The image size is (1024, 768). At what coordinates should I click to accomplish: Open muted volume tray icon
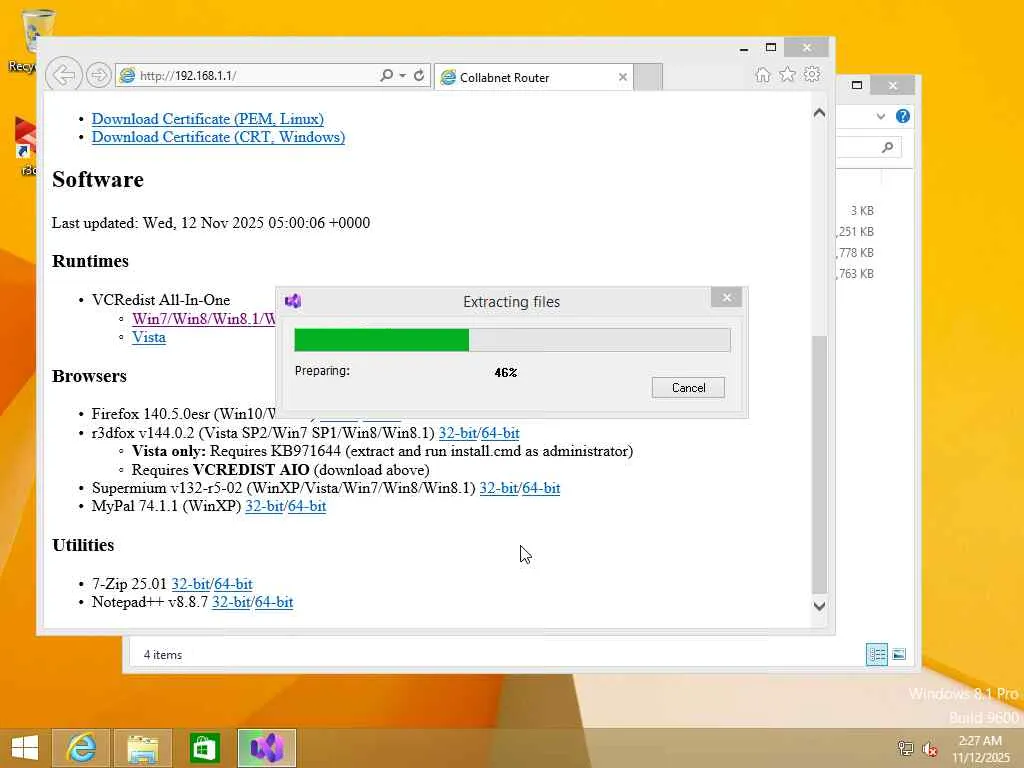pos(930,748)
